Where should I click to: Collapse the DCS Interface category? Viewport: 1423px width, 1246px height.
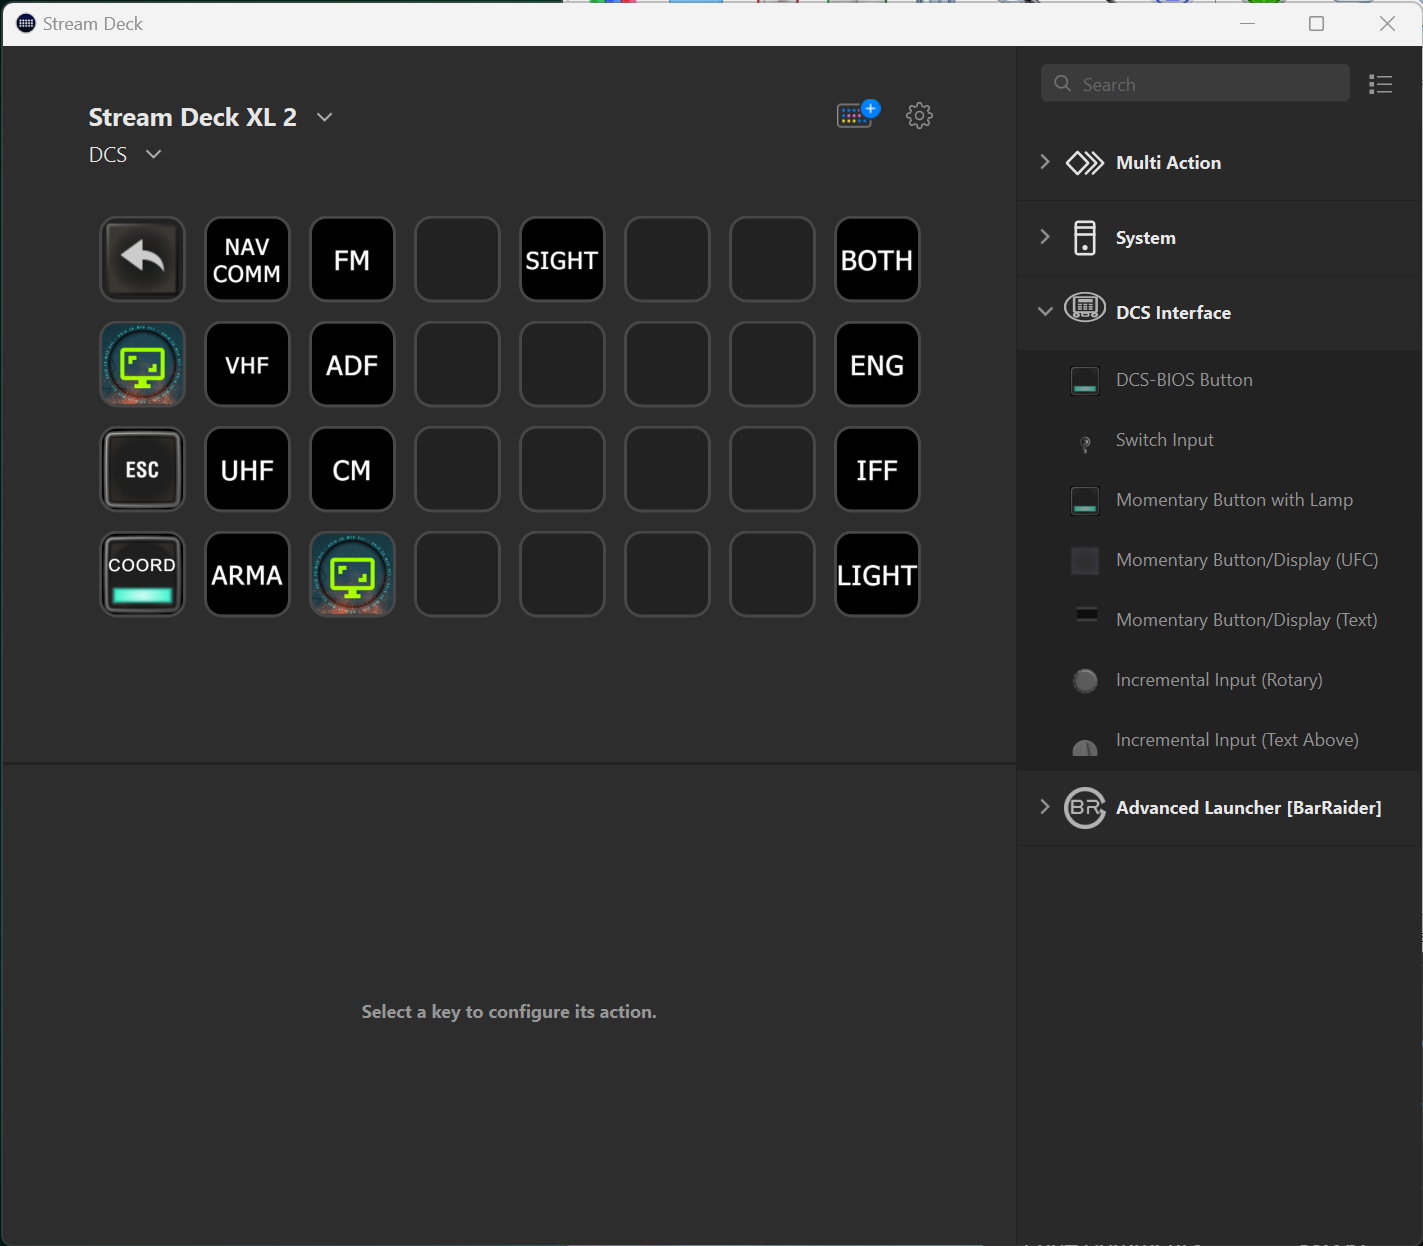pos(1045,312)
